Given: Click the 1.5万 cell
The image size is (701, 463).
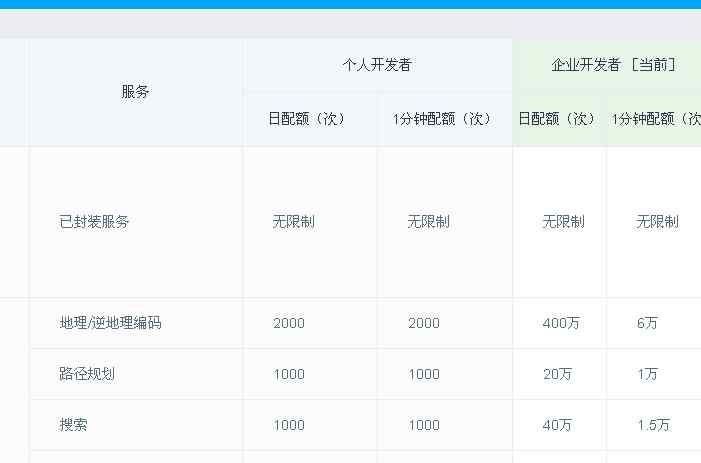Looking at the screenshot, I should [654, 425].
